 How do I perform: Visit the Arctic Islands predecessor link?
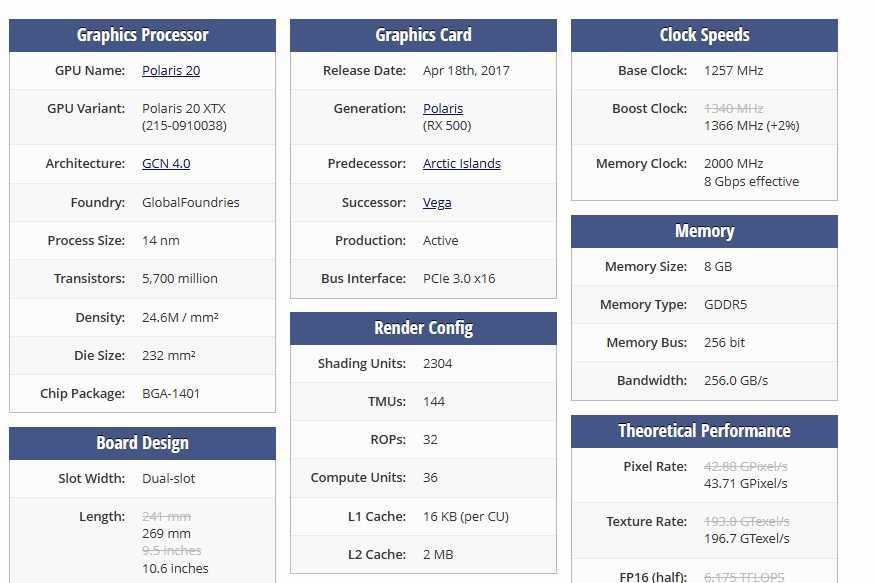click(462, 164)
